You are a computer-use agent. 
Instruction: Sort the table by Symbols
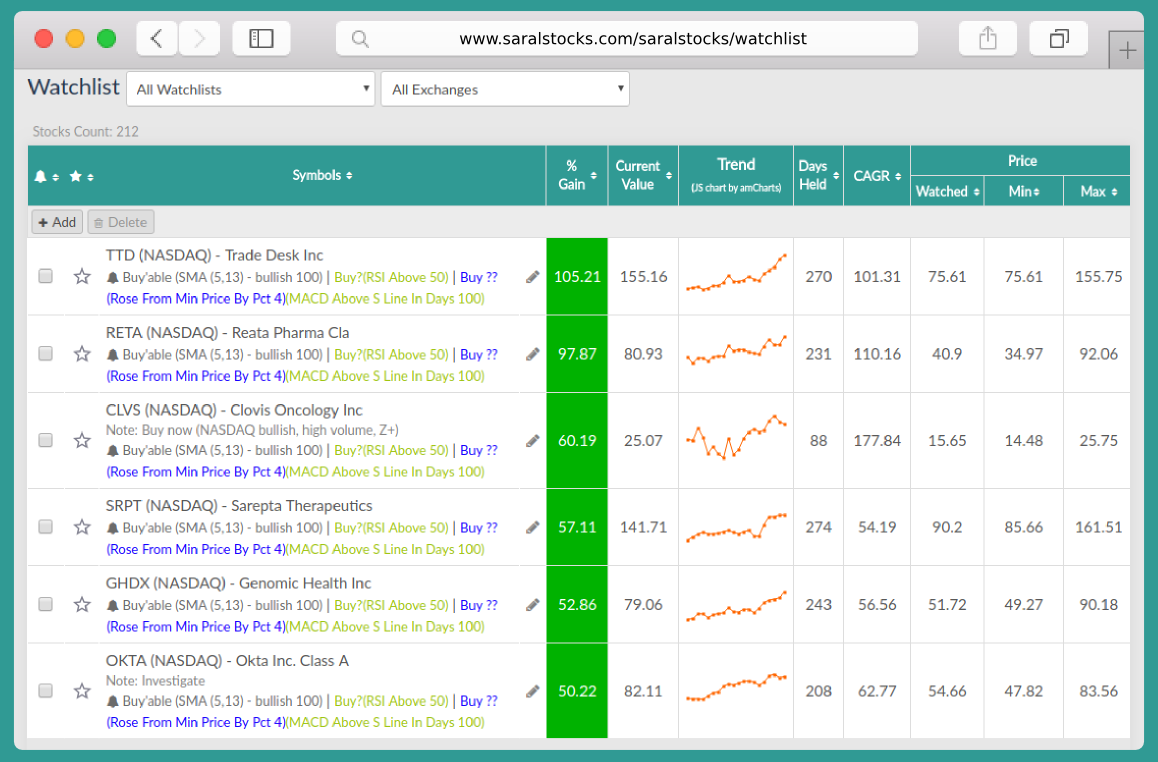pos(322,175)
